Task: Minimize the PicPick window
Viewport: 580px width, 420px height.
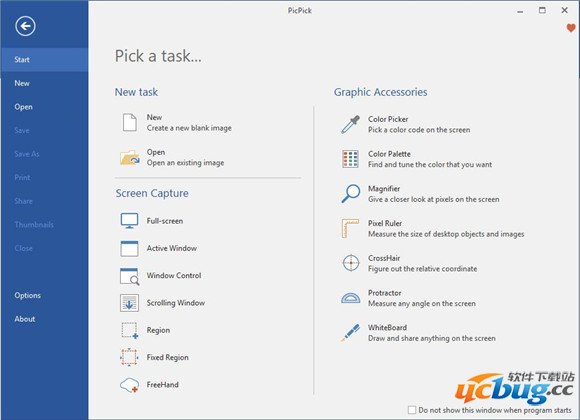Action: tap(520, 11)
